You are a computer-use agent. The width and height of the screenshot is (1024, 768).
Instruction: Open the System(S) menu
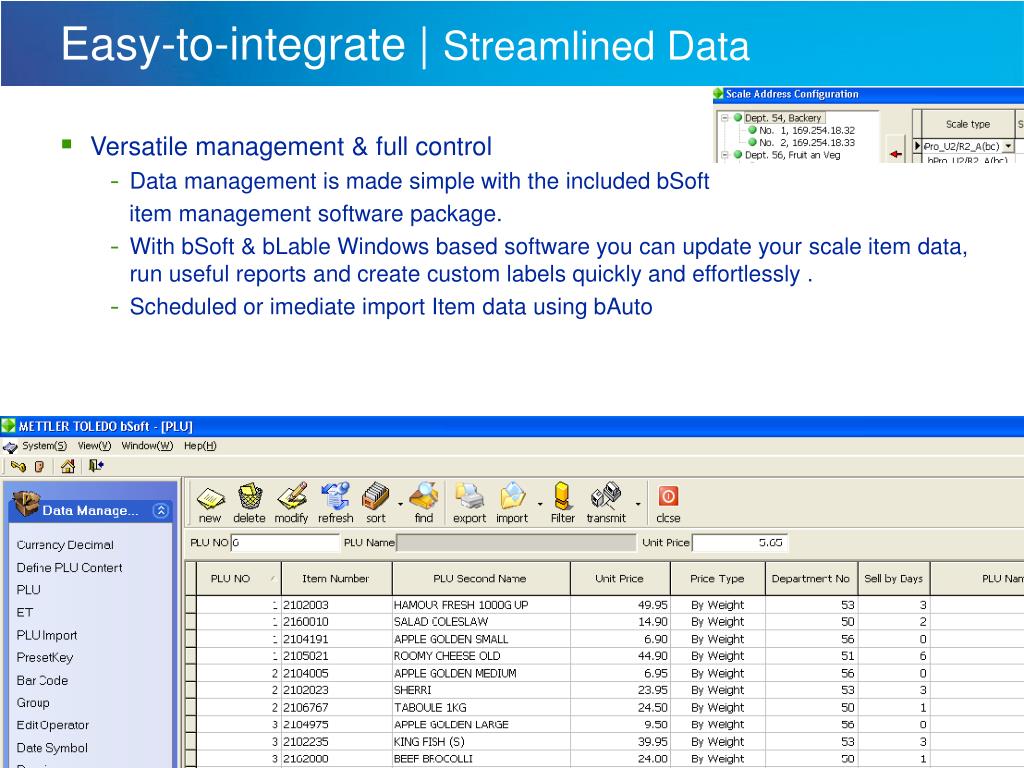[x=44, y=446]
